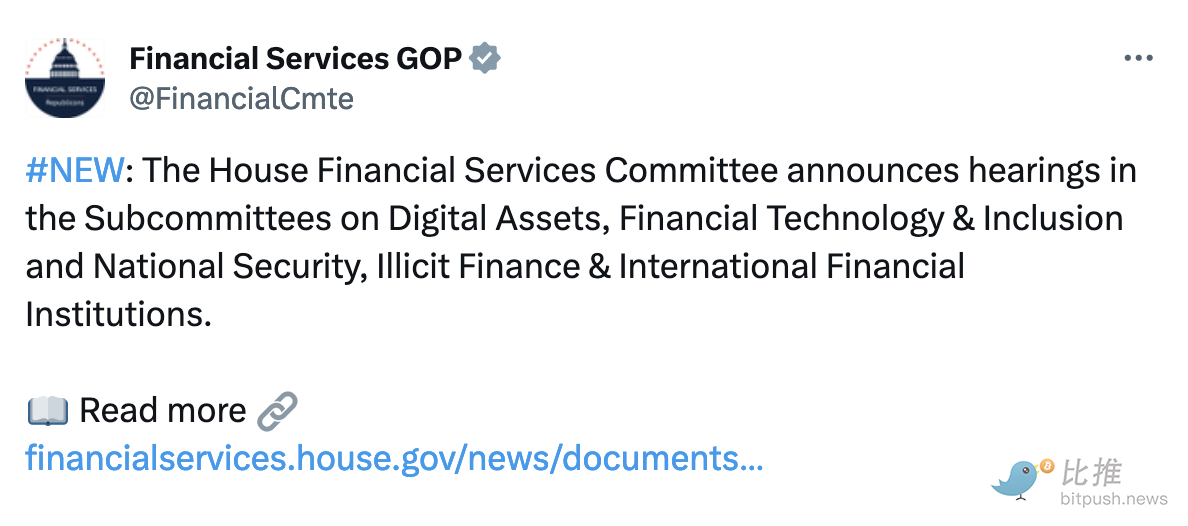
Task: Click the chain link emoji icon
Action: 277,410
